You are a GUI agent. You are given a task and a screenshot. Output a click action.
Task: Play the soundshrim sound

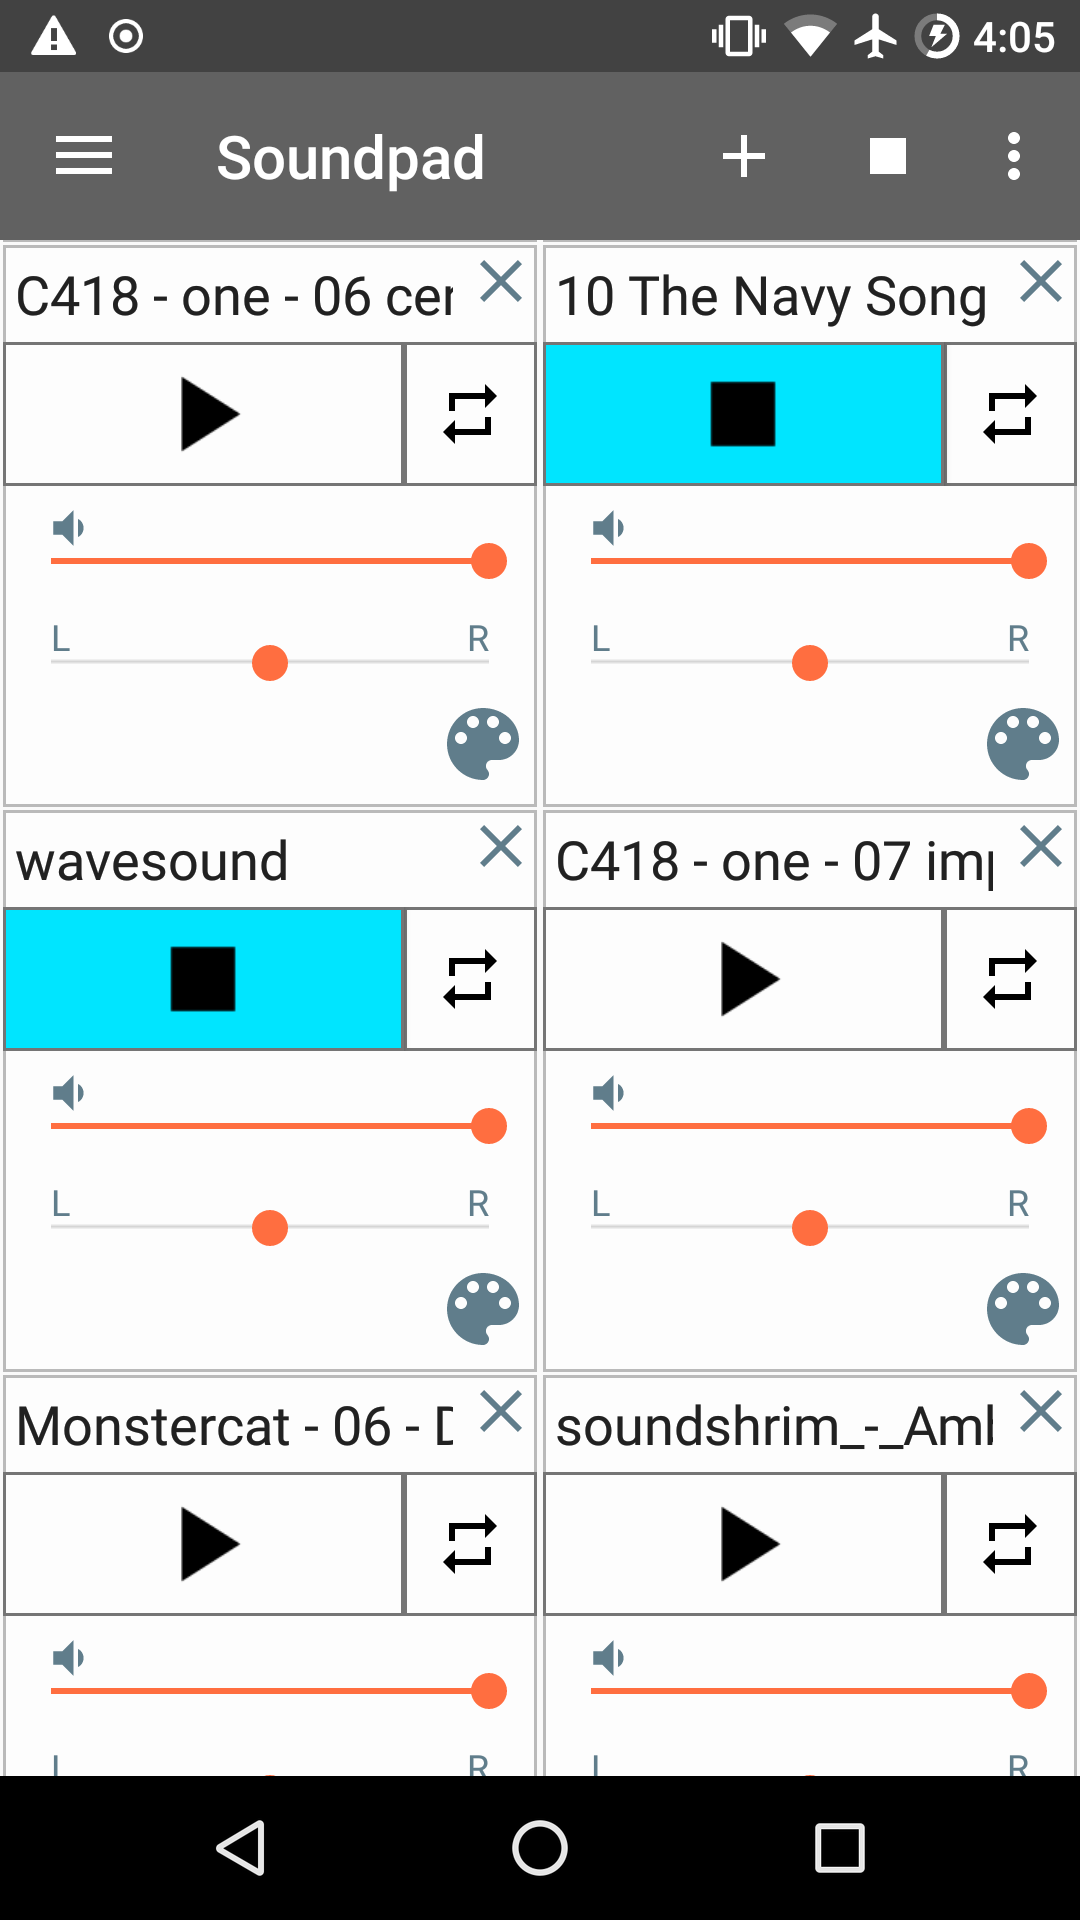[743, 1544]
